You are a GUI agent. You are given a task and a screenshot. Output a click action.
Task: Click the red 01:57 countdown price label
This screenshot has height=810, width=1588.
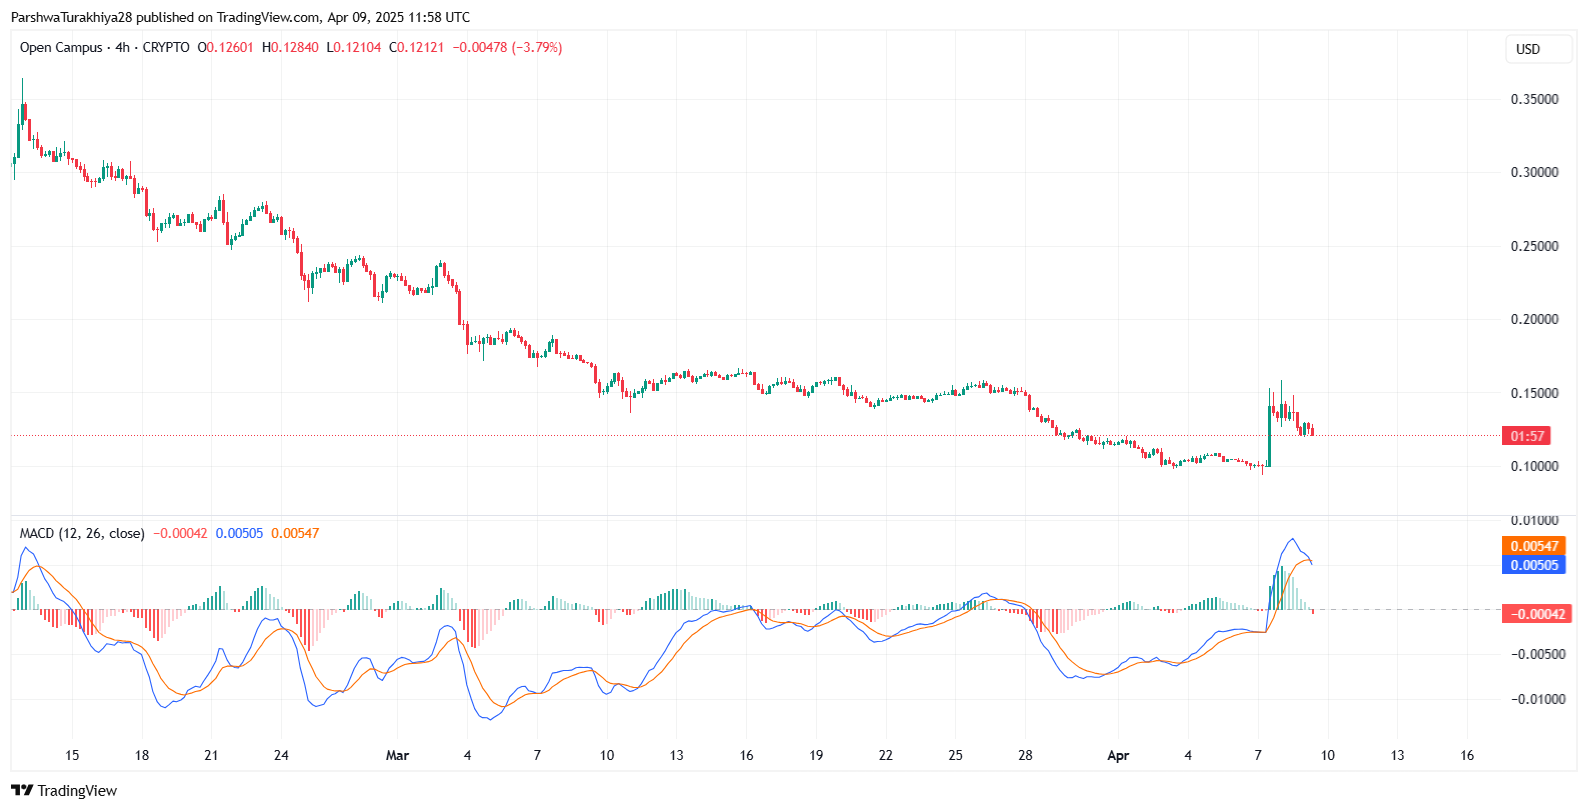1527,436
